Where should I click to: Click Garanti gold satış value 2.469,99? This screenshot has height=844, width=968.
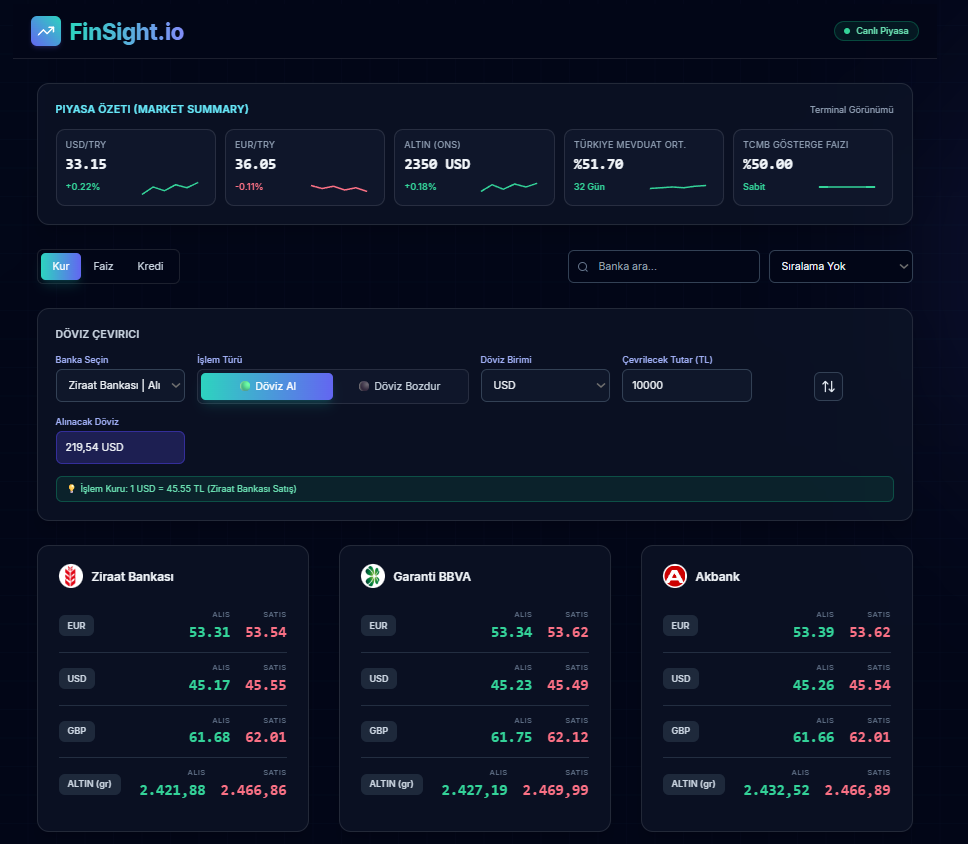point(556,790)
